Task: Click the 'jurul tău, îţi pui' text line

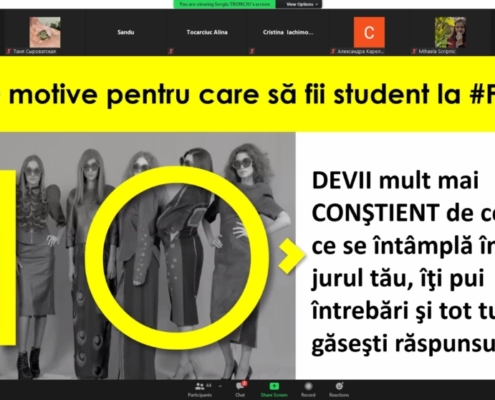Action: click(397, 279)
